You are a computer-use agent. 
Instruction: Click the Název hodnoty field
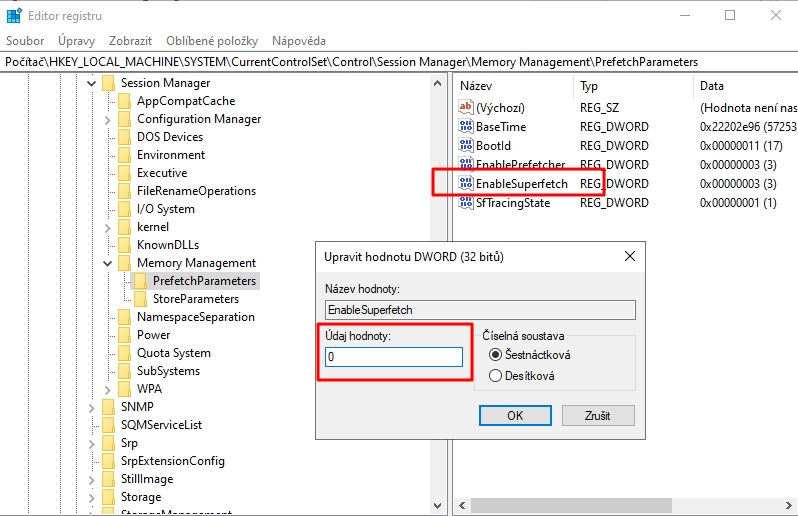(480, 310)
